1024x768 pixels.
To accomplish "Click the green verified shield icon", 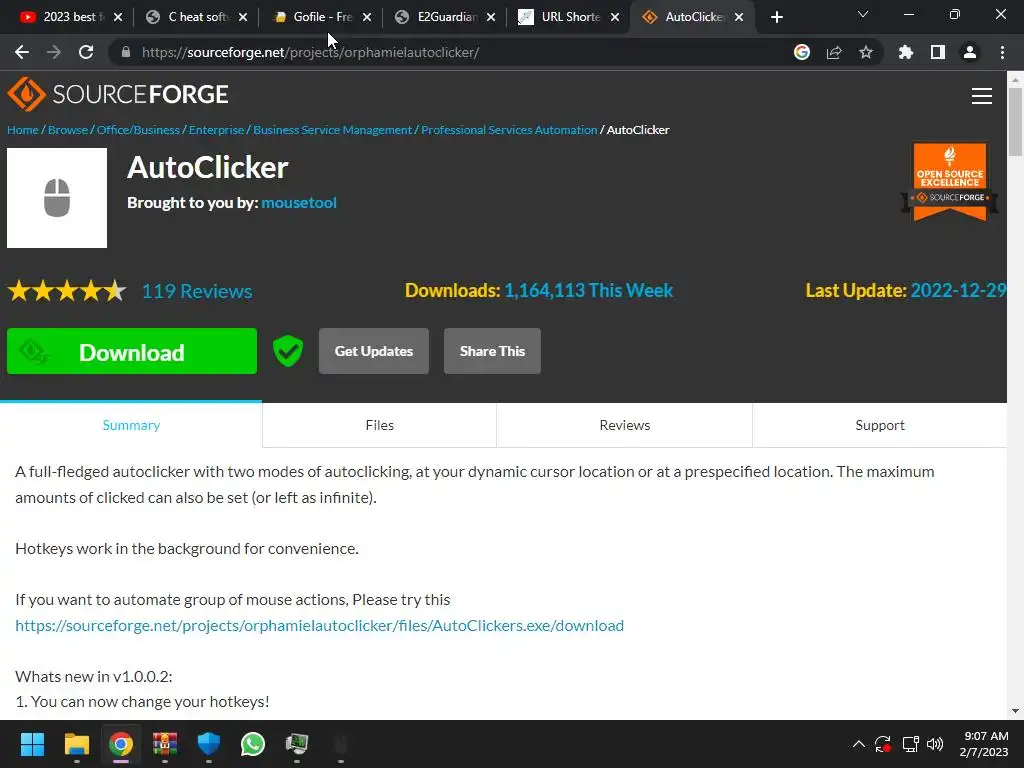I will (x=288, y=351).
